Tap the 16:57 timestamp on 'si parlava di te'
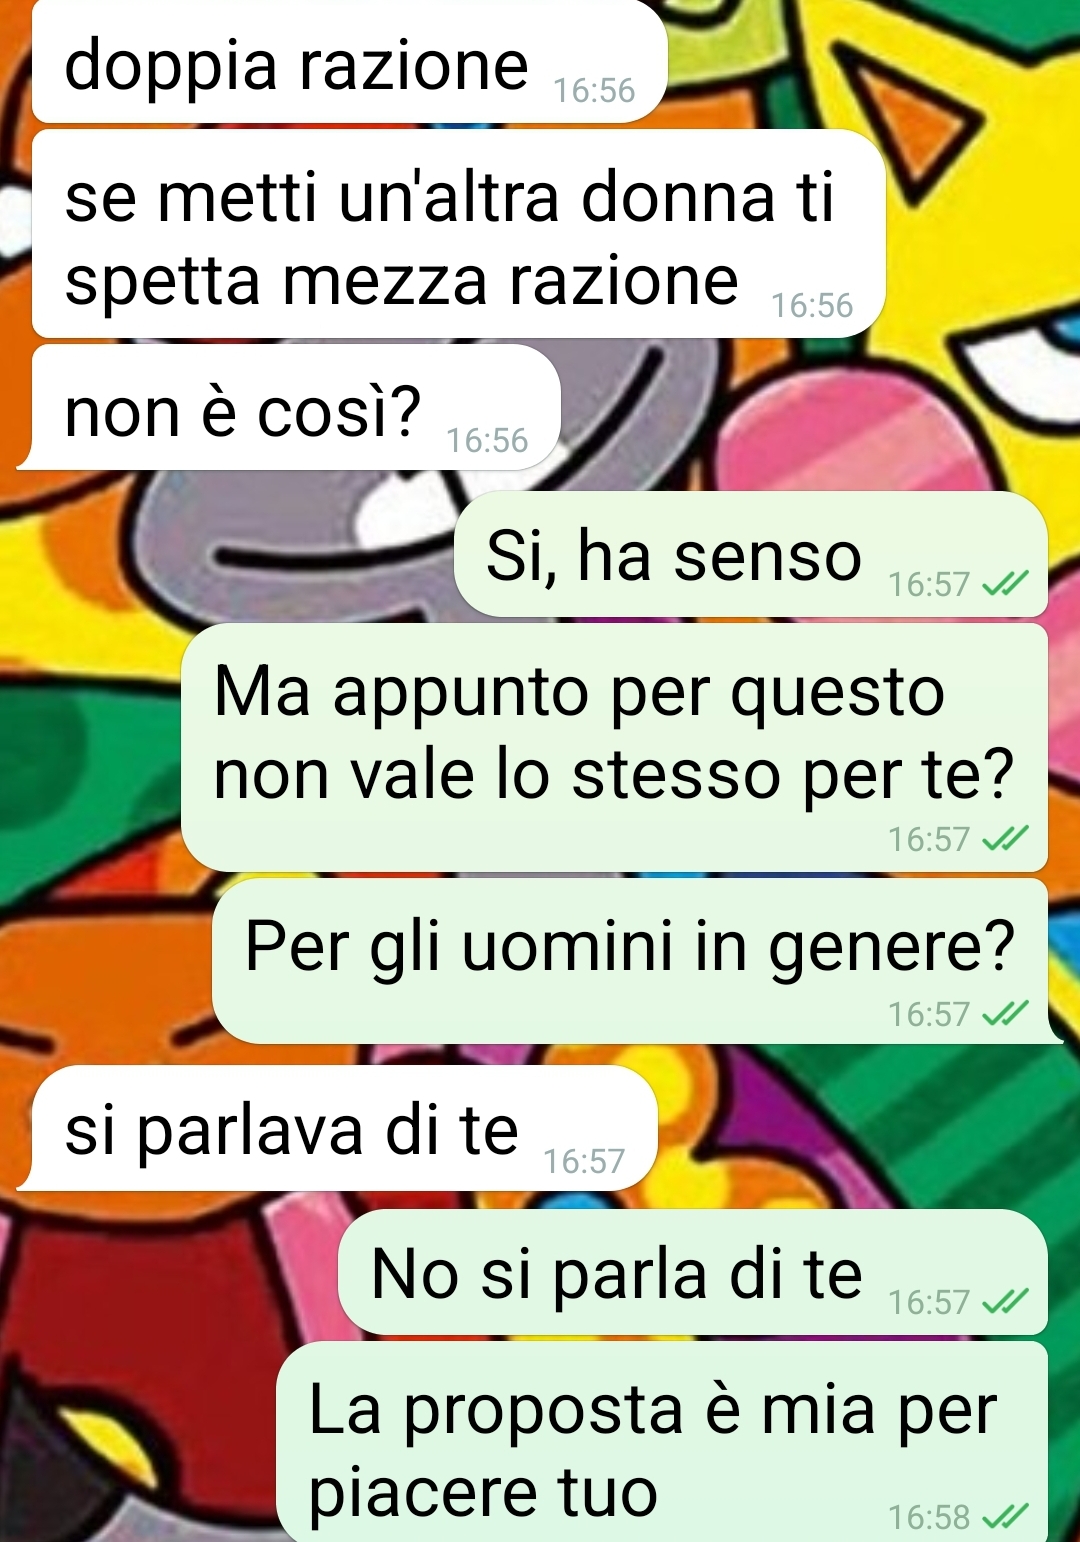This screenshot has height=1542, width=1080. [584, 1161]
